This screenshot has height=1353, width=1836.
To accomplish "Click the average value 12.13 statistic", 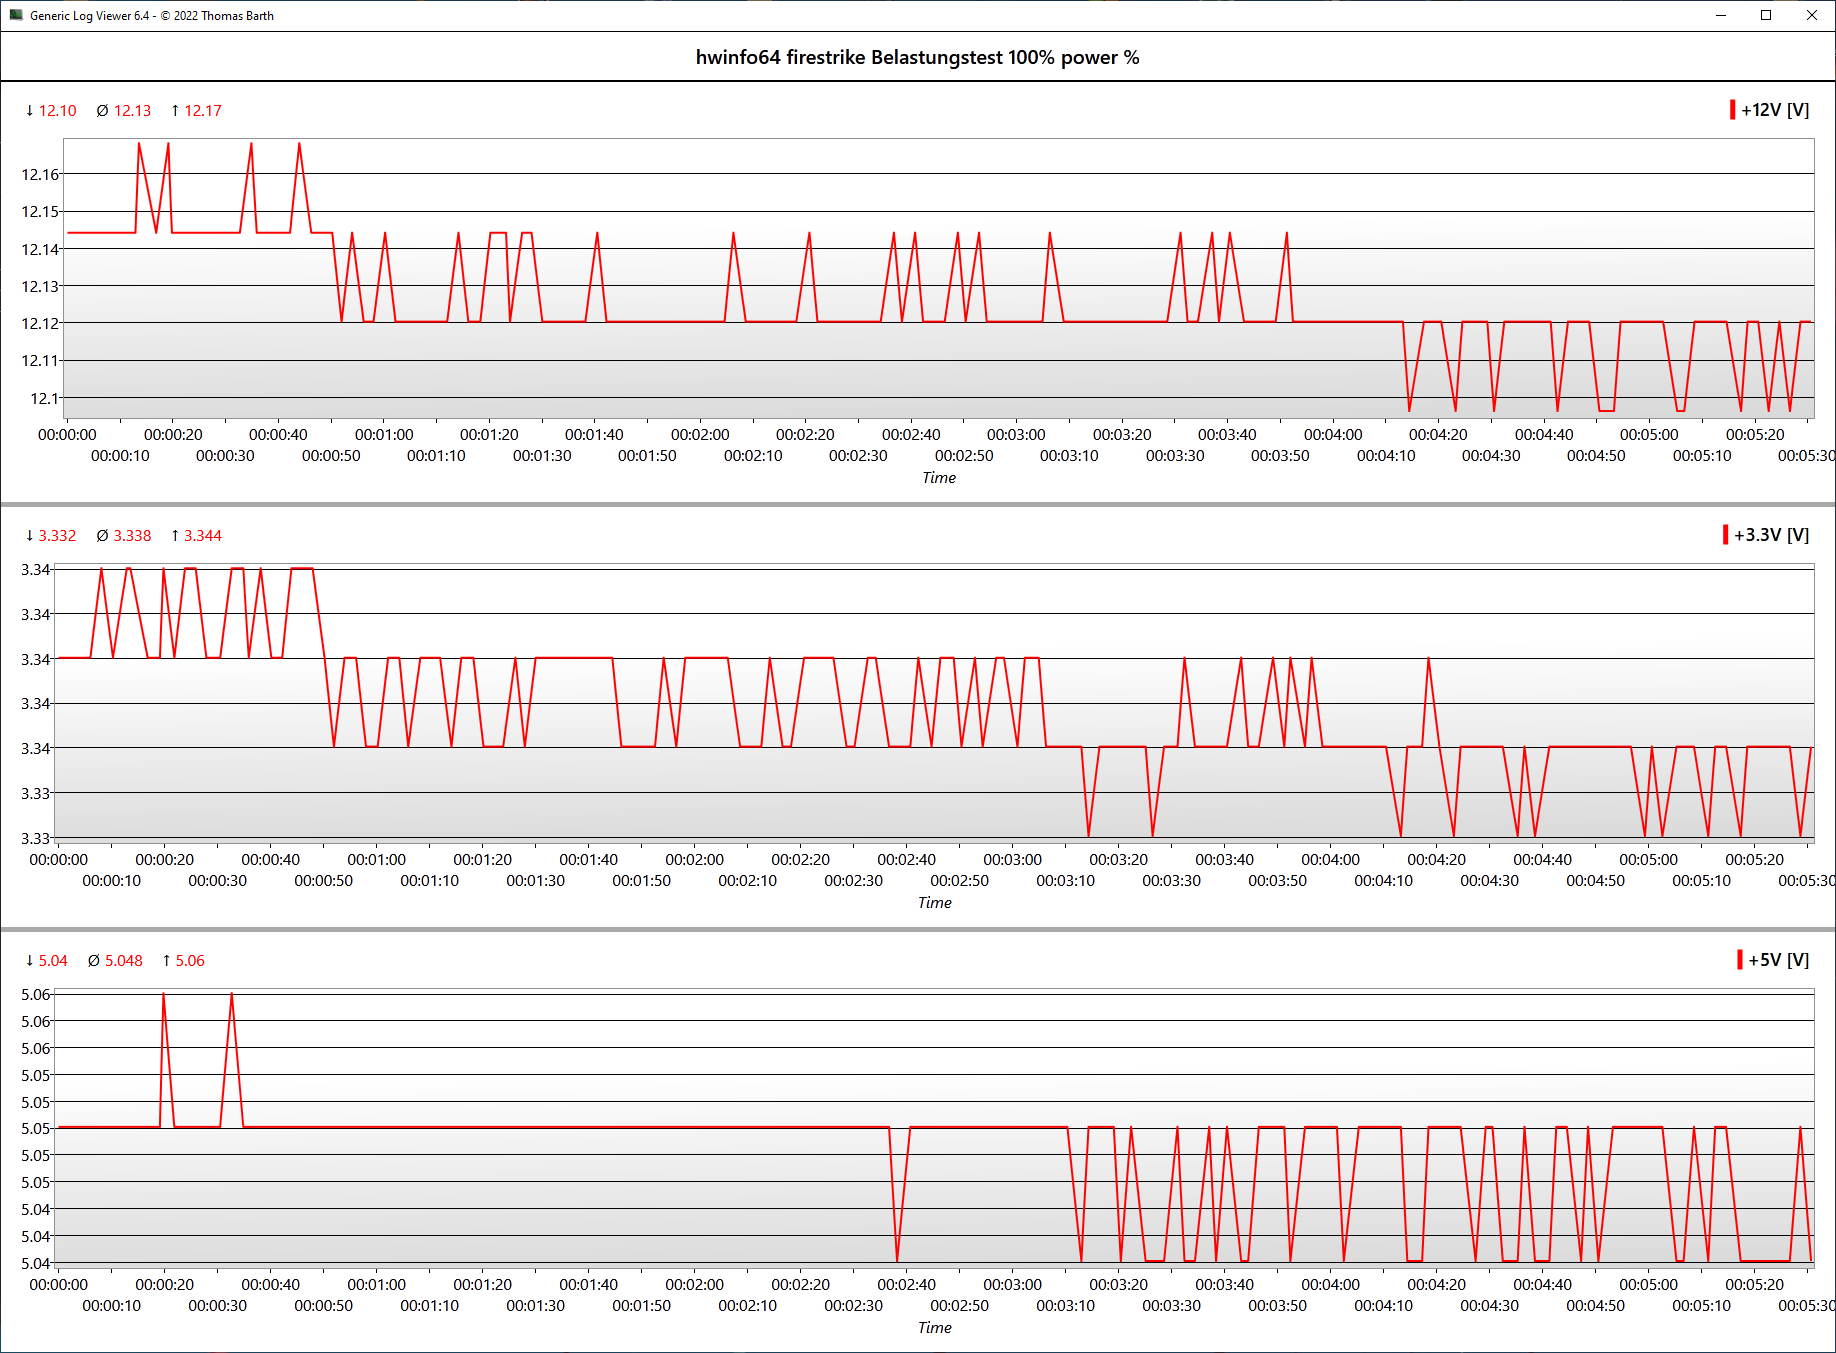I will pyautogui.click(x=132, y=111).
